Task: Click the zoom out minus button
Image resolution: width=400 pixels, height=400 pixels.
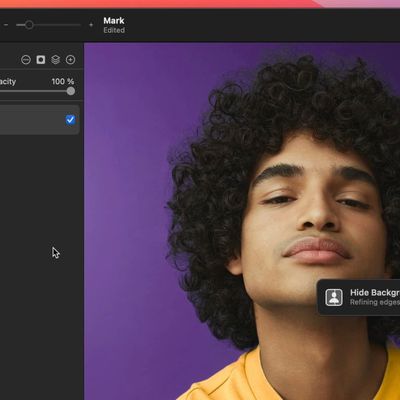Action: click(6, 25)
